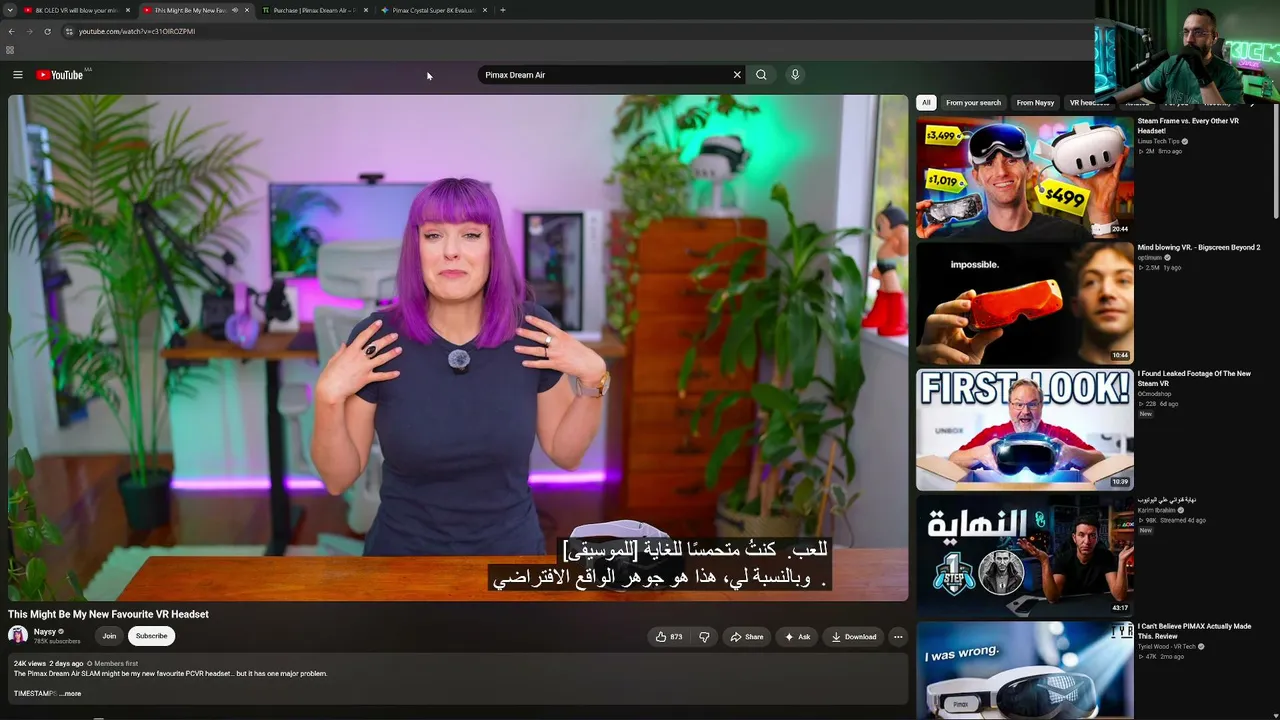Screen dimensions: 1280x720
Task: Visit the Tyriel Wood - VR Tech channel
Action: click(1167, 646)
